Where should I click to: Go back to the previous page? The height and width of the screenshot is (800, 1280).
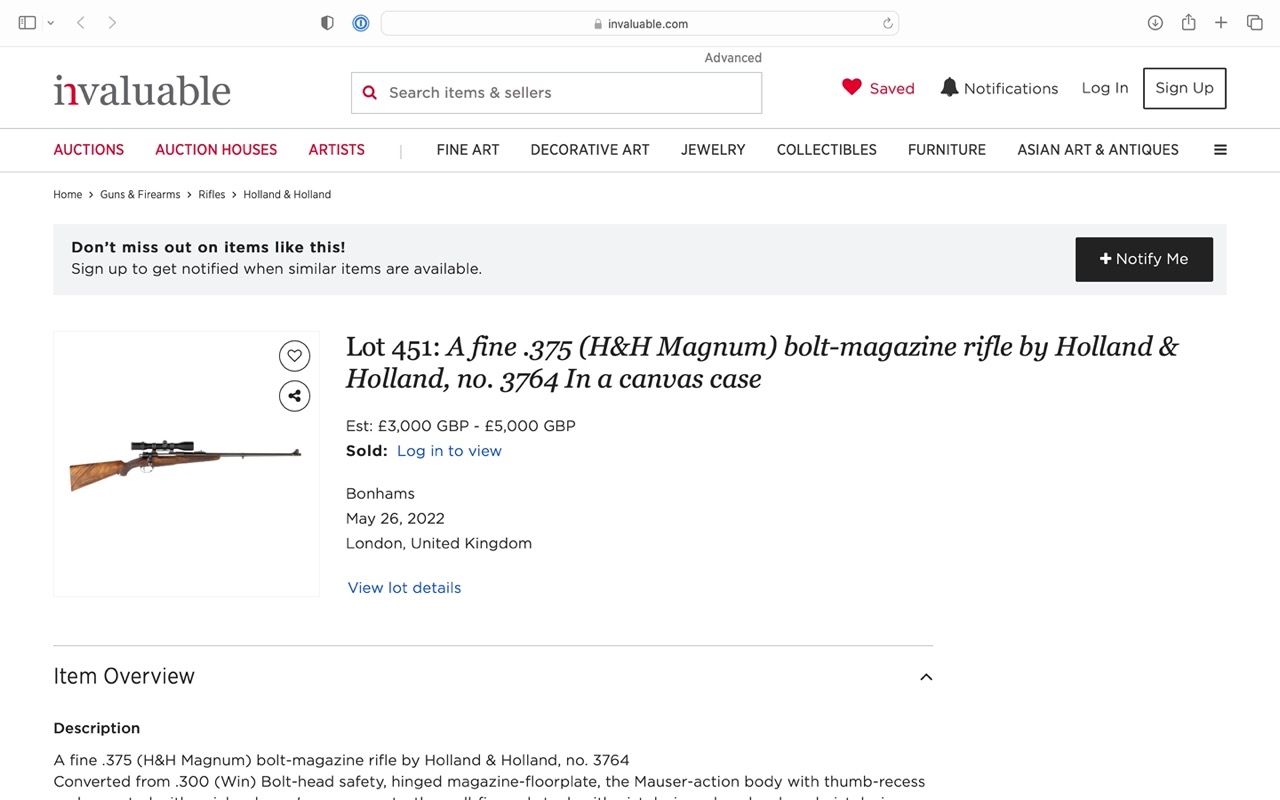[81, 23]
